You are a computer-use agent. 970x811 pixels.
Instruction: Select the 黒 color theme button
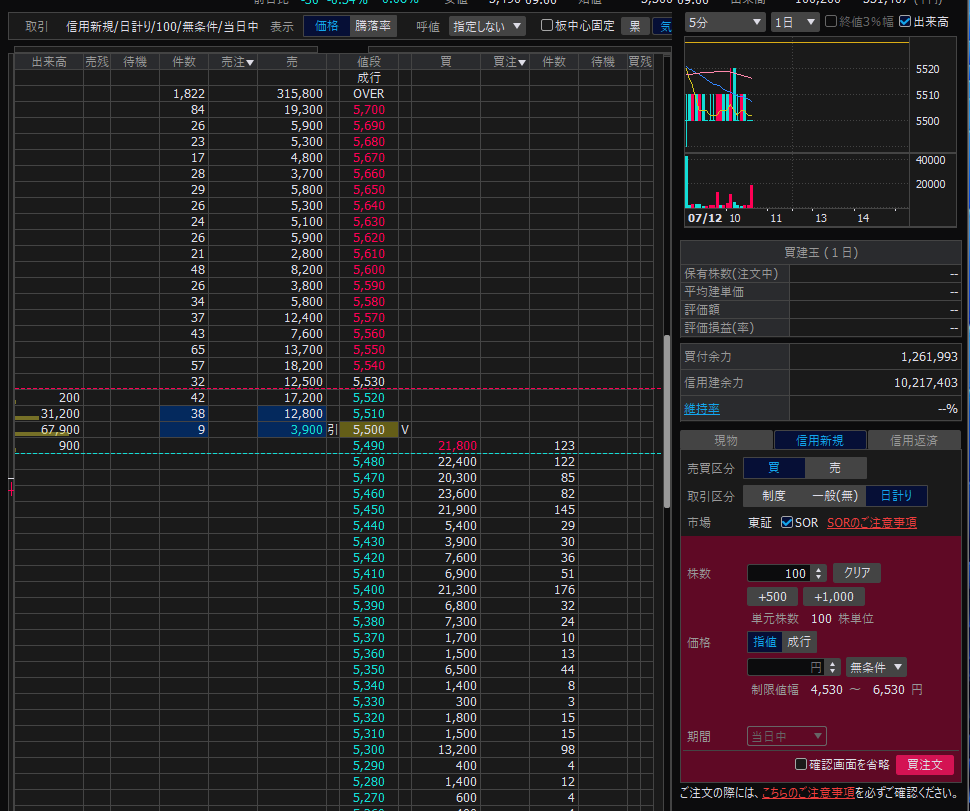coord(634,26)
